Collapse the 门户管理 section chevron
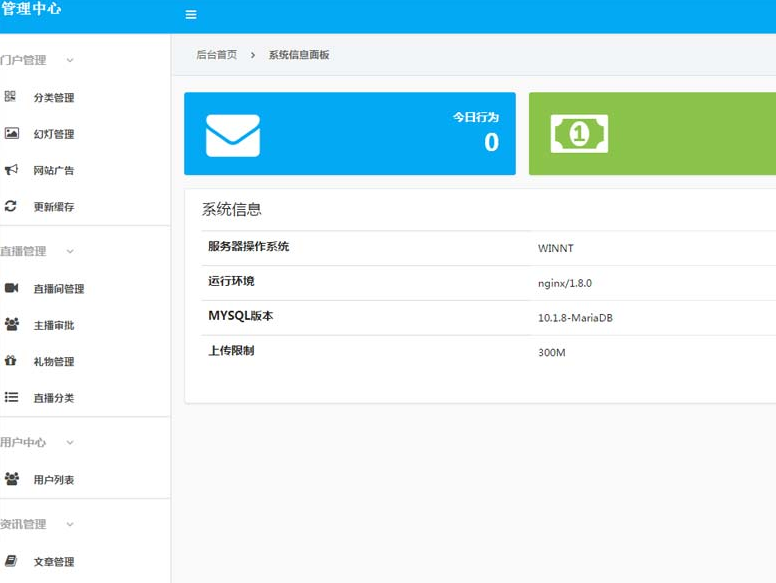This screenshot has width=776, height=583. tap(70, 60)
